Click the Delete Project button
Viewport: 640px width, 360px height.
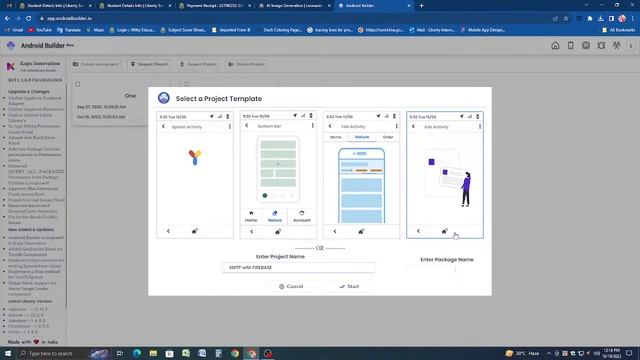point(247,64)
